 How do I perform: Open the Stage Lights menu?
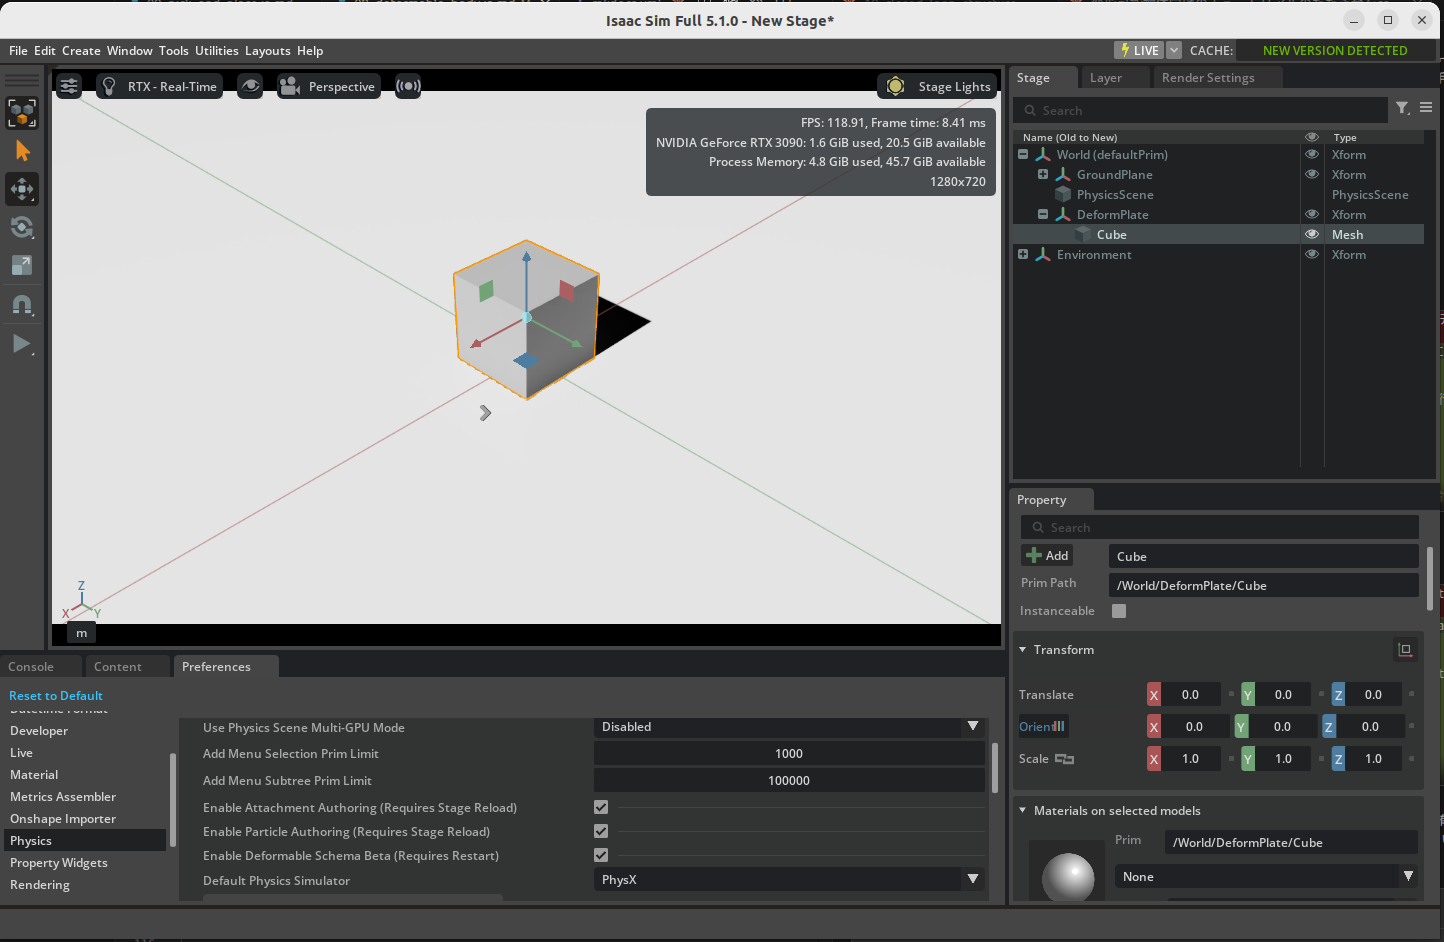[x=936, y=86]
